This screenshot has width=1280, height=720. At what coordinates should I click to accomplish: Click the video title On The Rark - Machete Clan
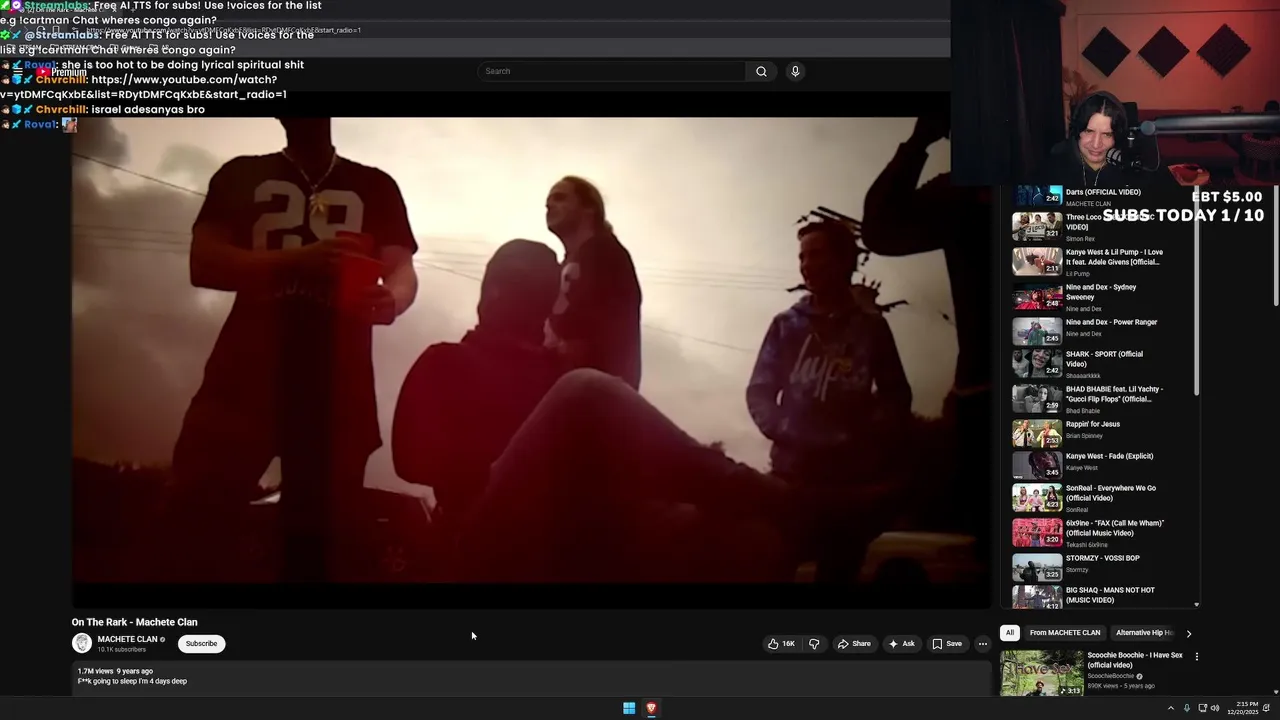coord(134,622)
